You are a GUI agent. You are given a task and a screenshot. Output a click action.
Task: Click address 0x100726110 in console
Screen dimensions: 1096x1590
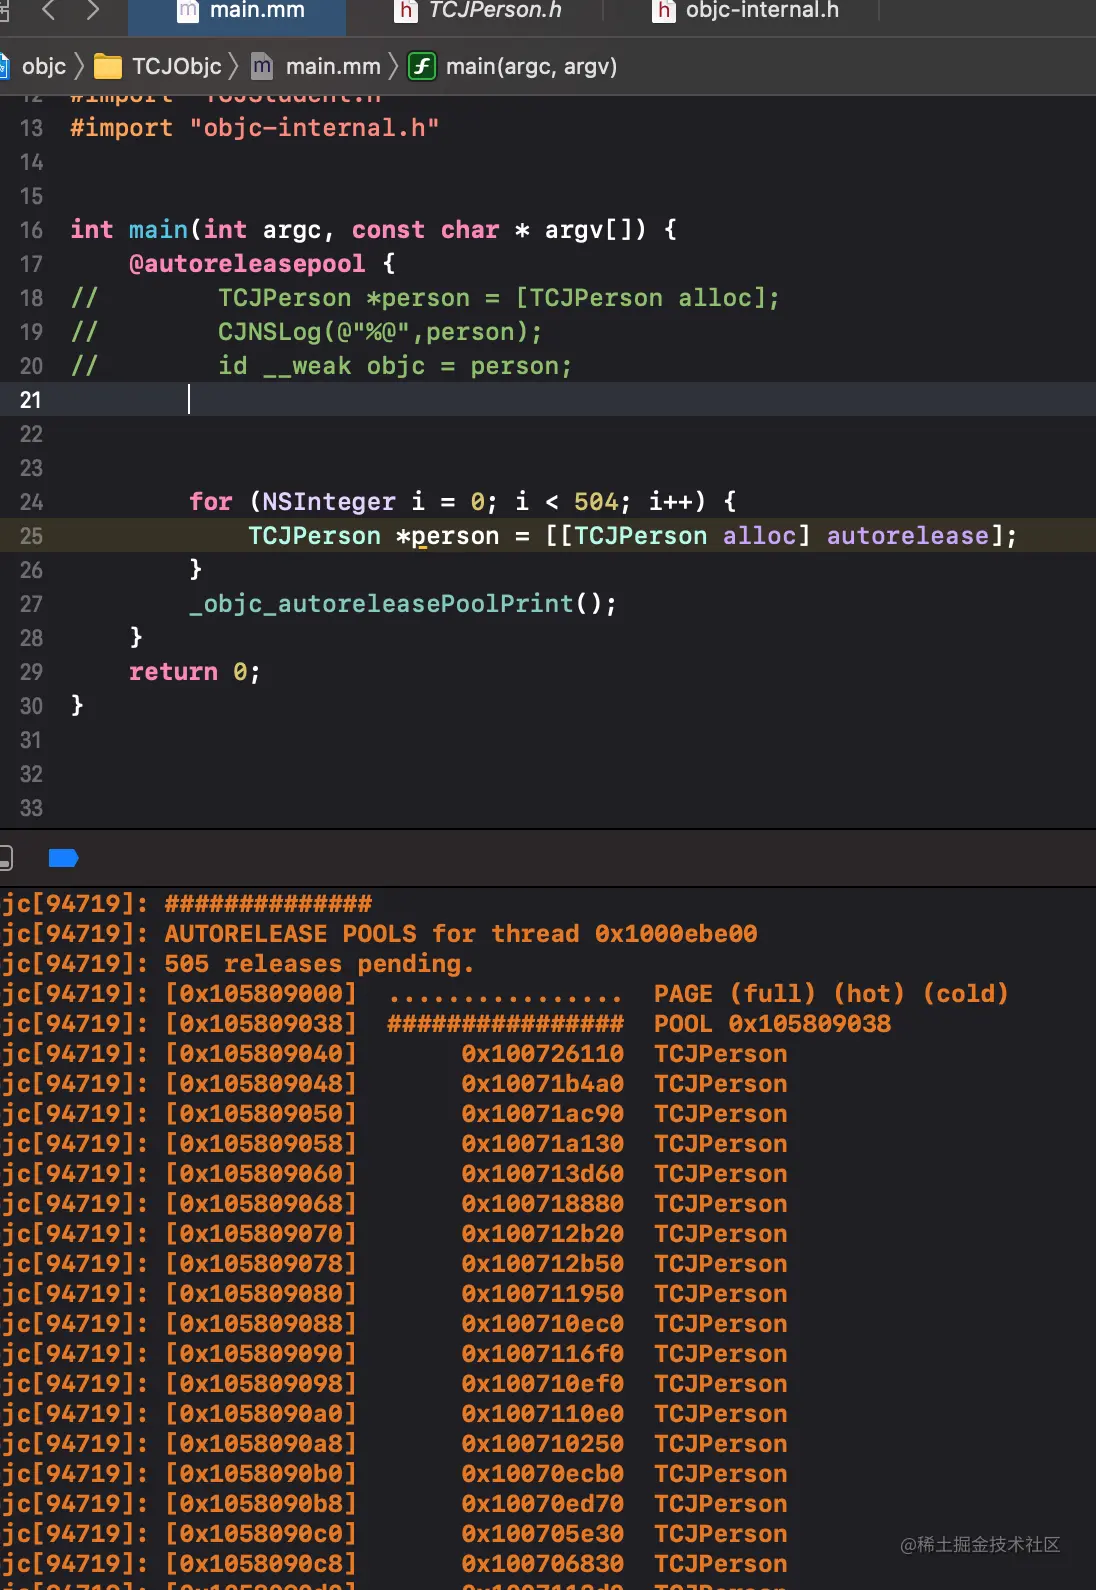(x=542, y=1054)
